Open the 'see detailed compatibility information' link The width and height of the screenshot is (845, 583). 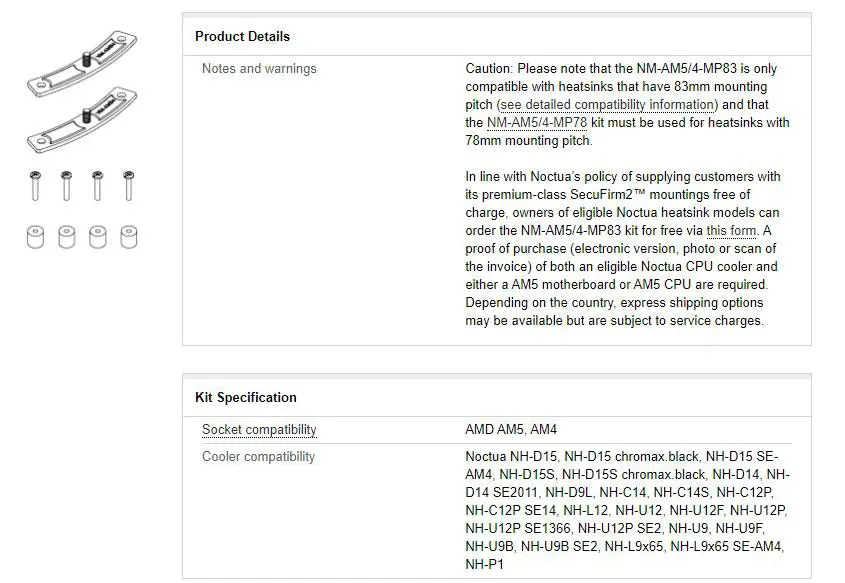pyautogui.click(x=607, y=105)
